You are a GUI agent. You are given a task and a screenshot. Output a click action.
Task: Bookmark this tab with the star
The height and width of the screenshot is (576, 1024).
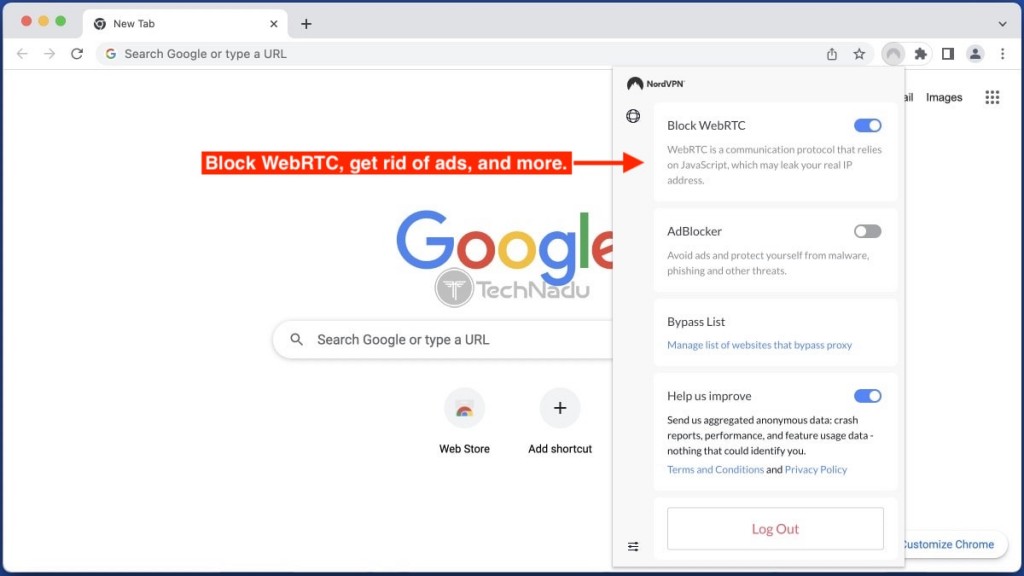[x=859, y=54]
